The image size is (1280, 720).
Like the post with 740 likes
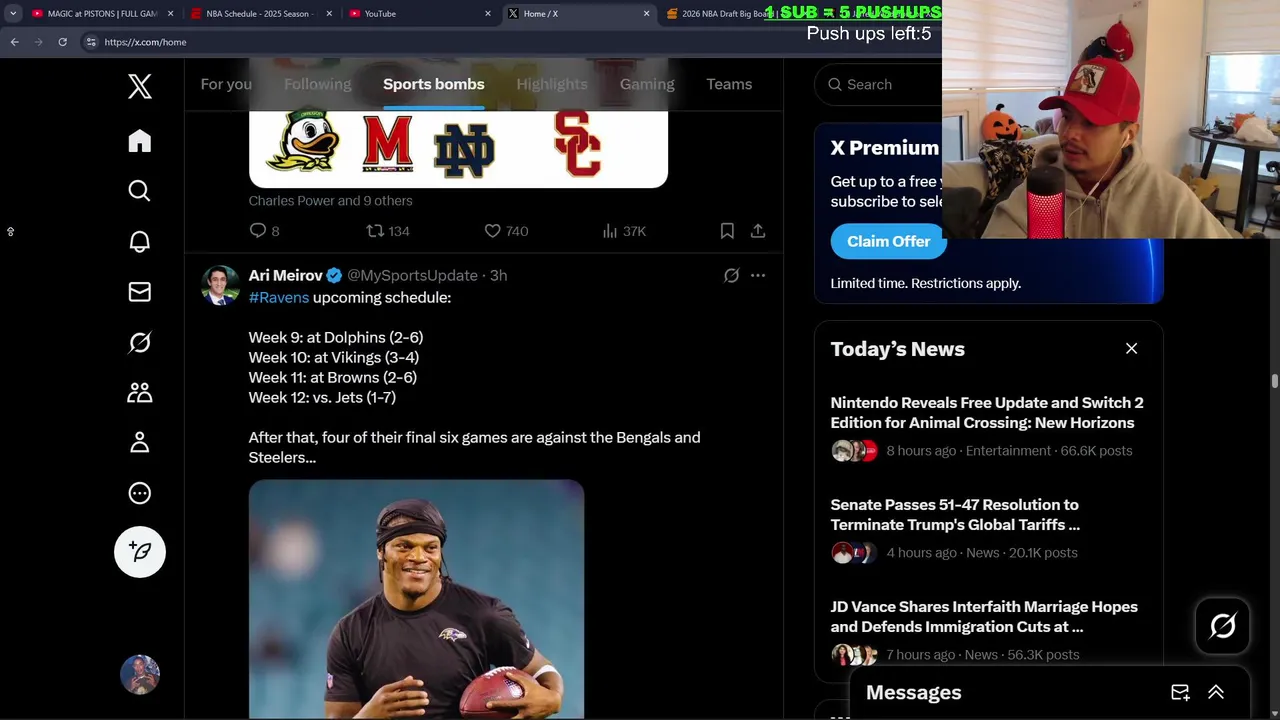[506, 231]
